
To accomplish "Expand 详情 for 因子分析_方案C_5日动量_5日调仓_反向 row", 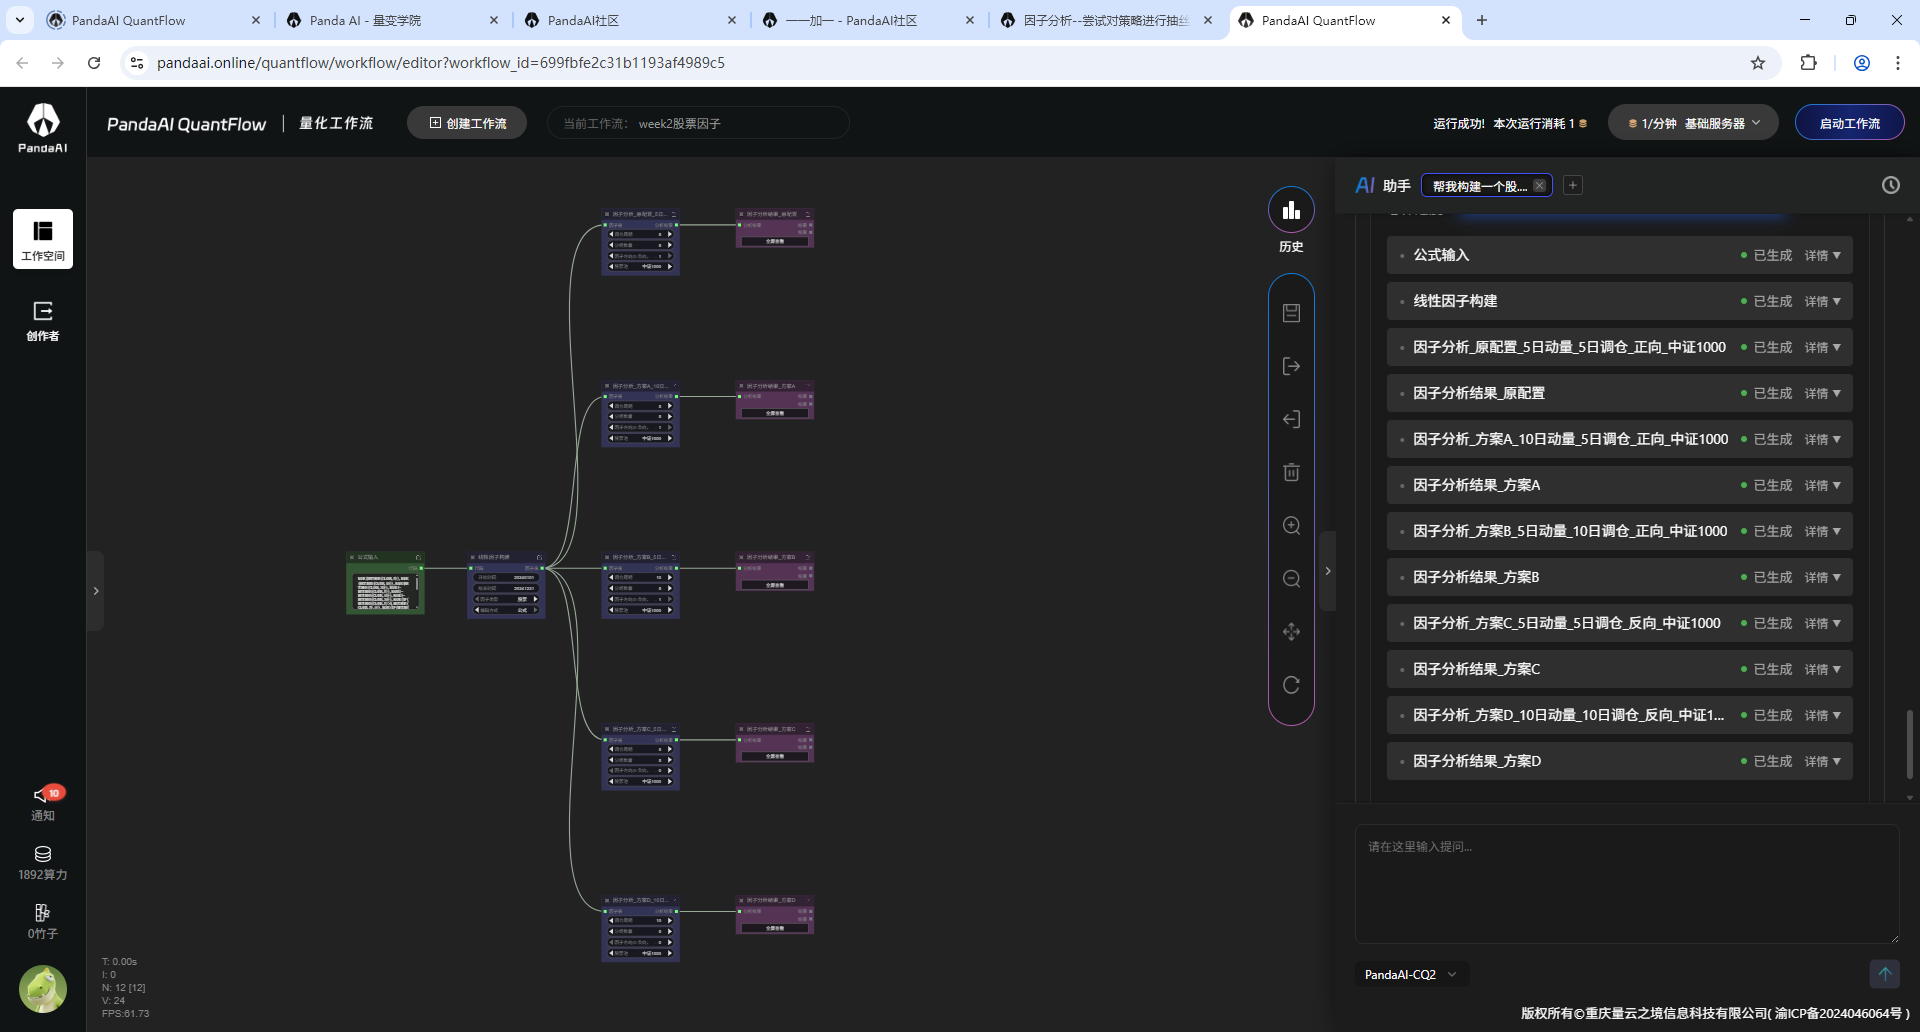I will pyautogui.click(x=1822, y=623).
